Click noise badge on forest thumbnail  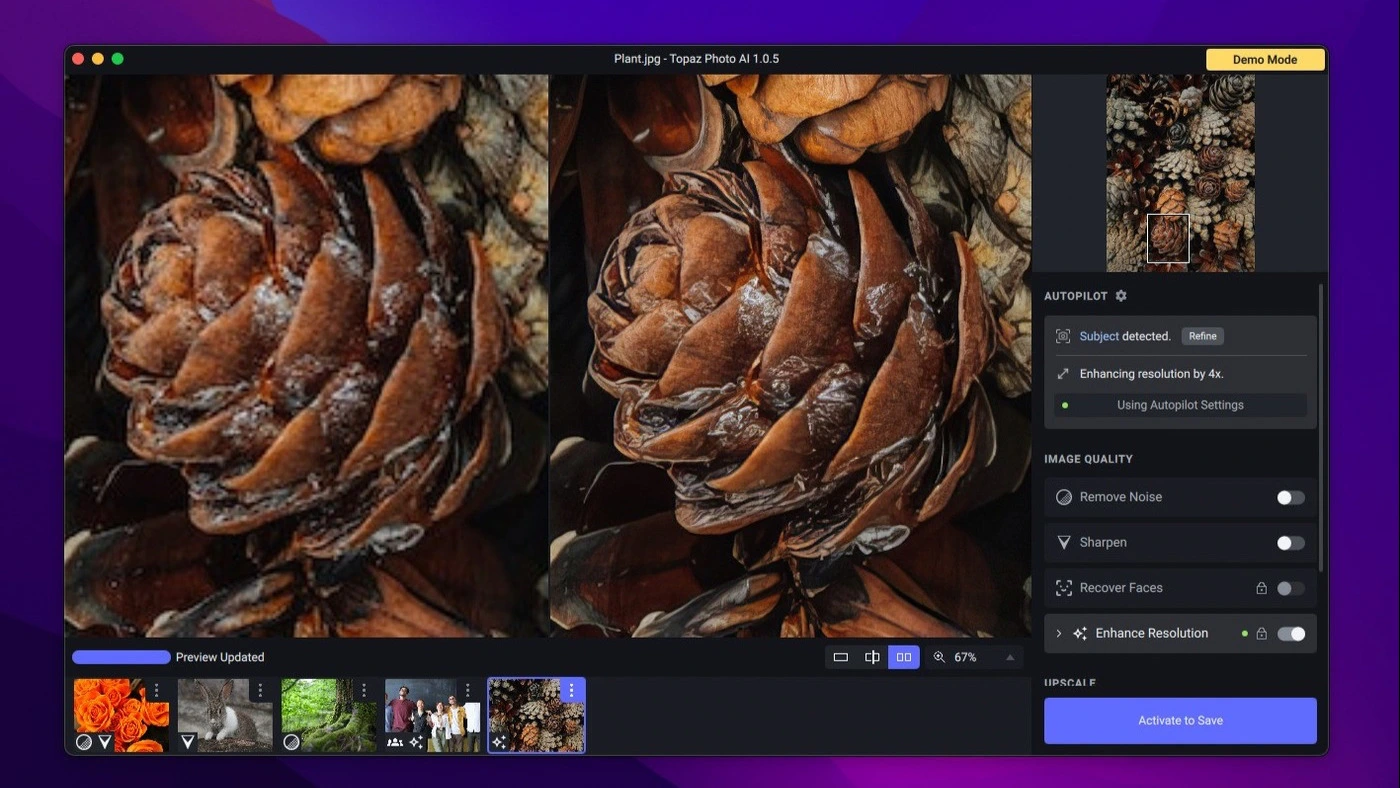292,742
